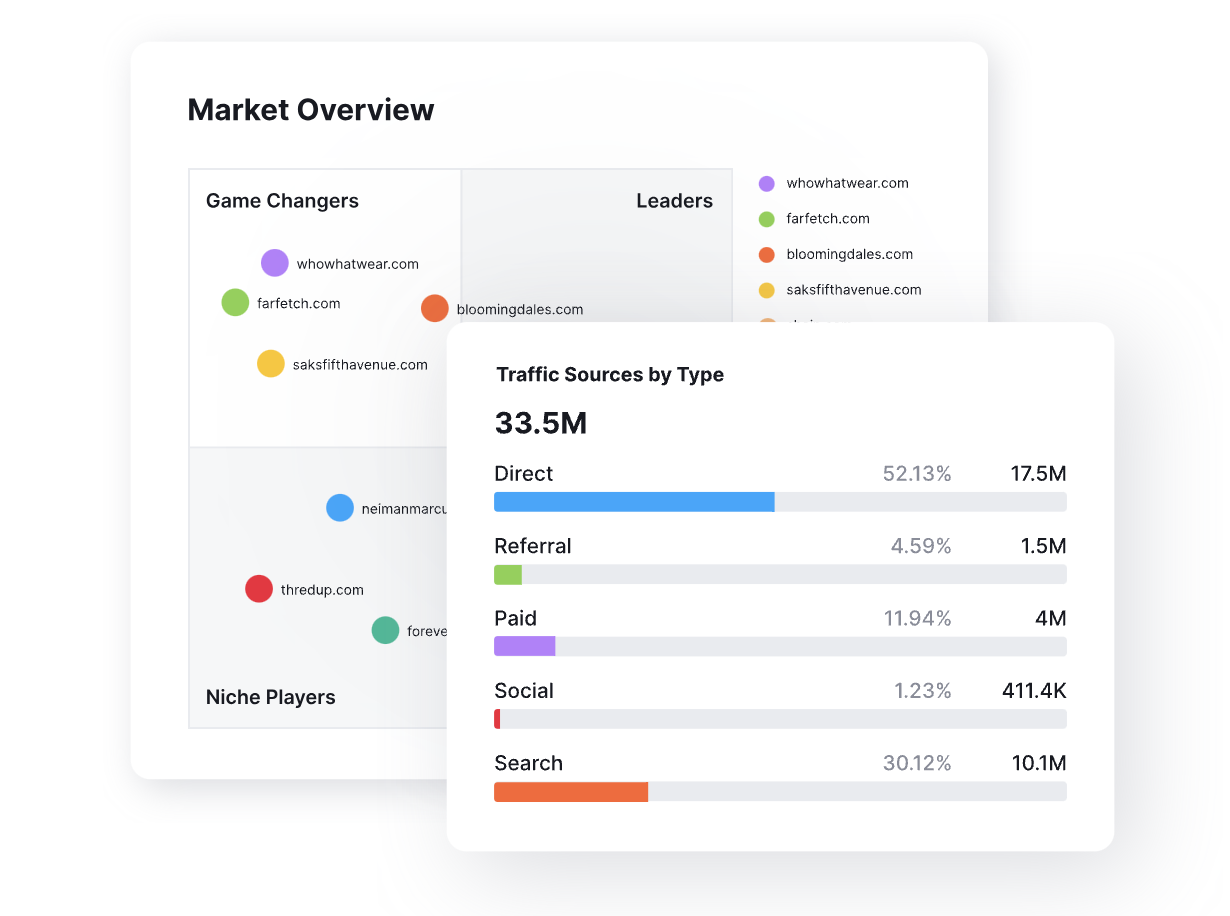This screenshot has width=1230, height=916.
Task: Select farfetch.com in the legend list
Action: [828, 218]
